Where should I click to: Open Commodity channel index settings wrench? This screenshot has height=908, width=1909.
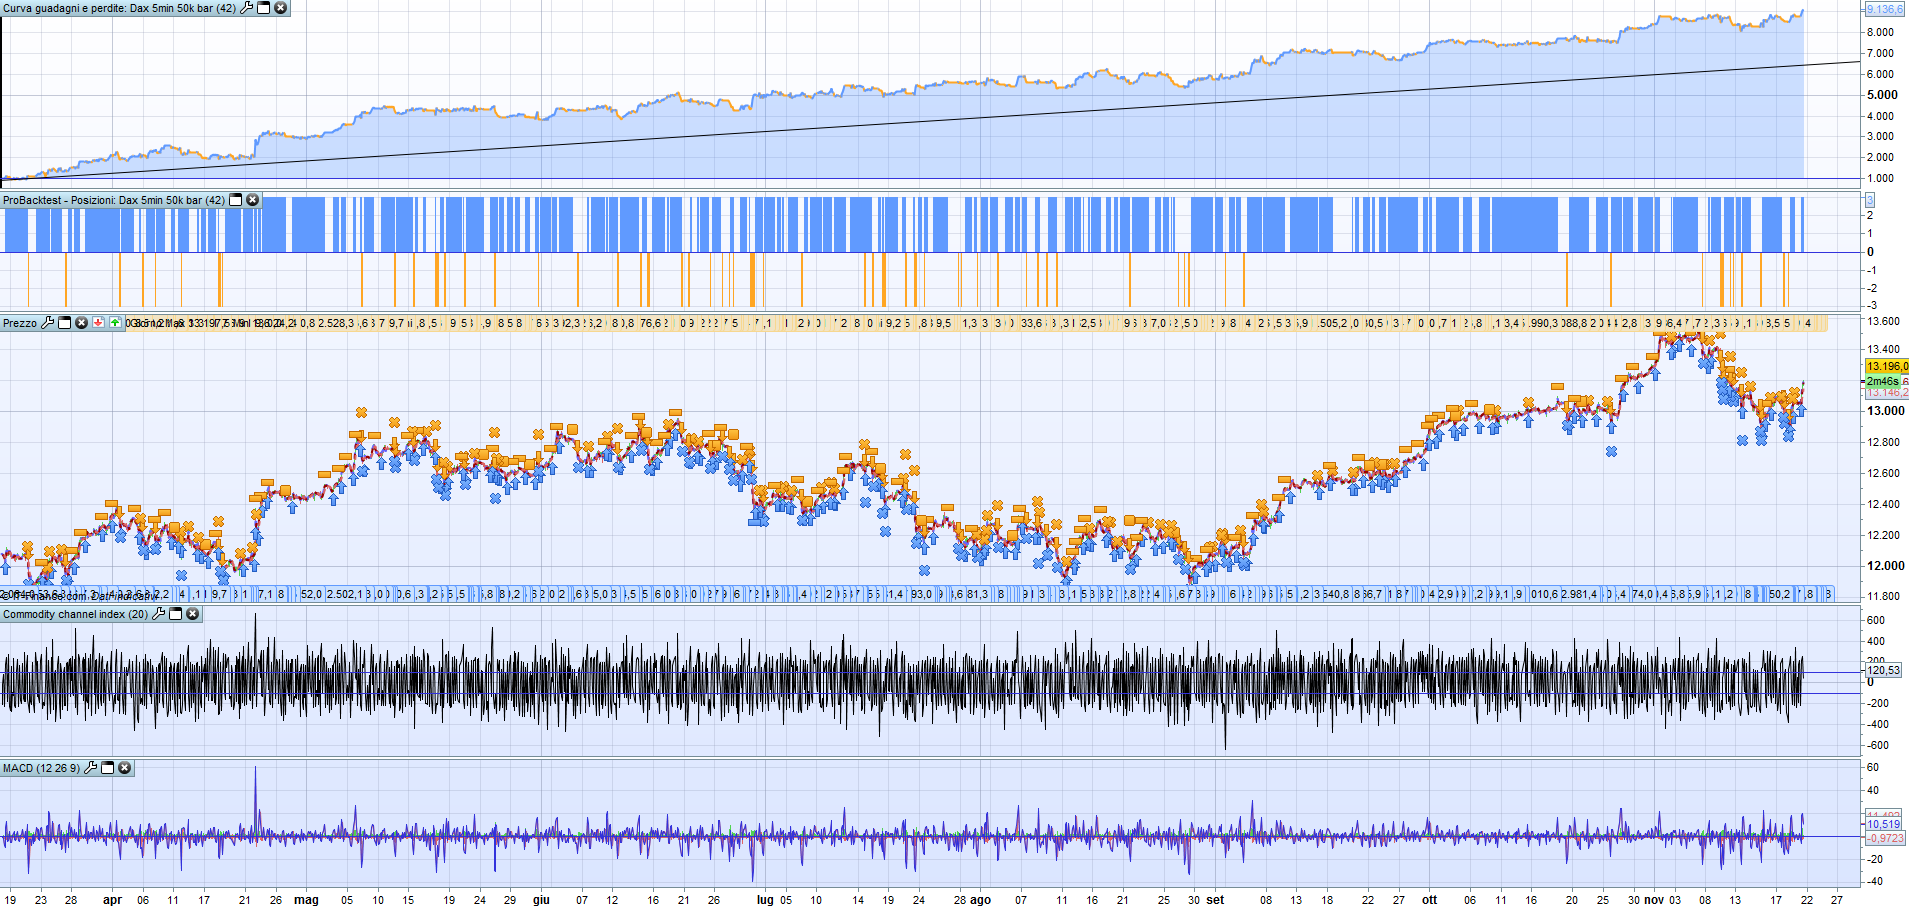[x=158, y=614]
